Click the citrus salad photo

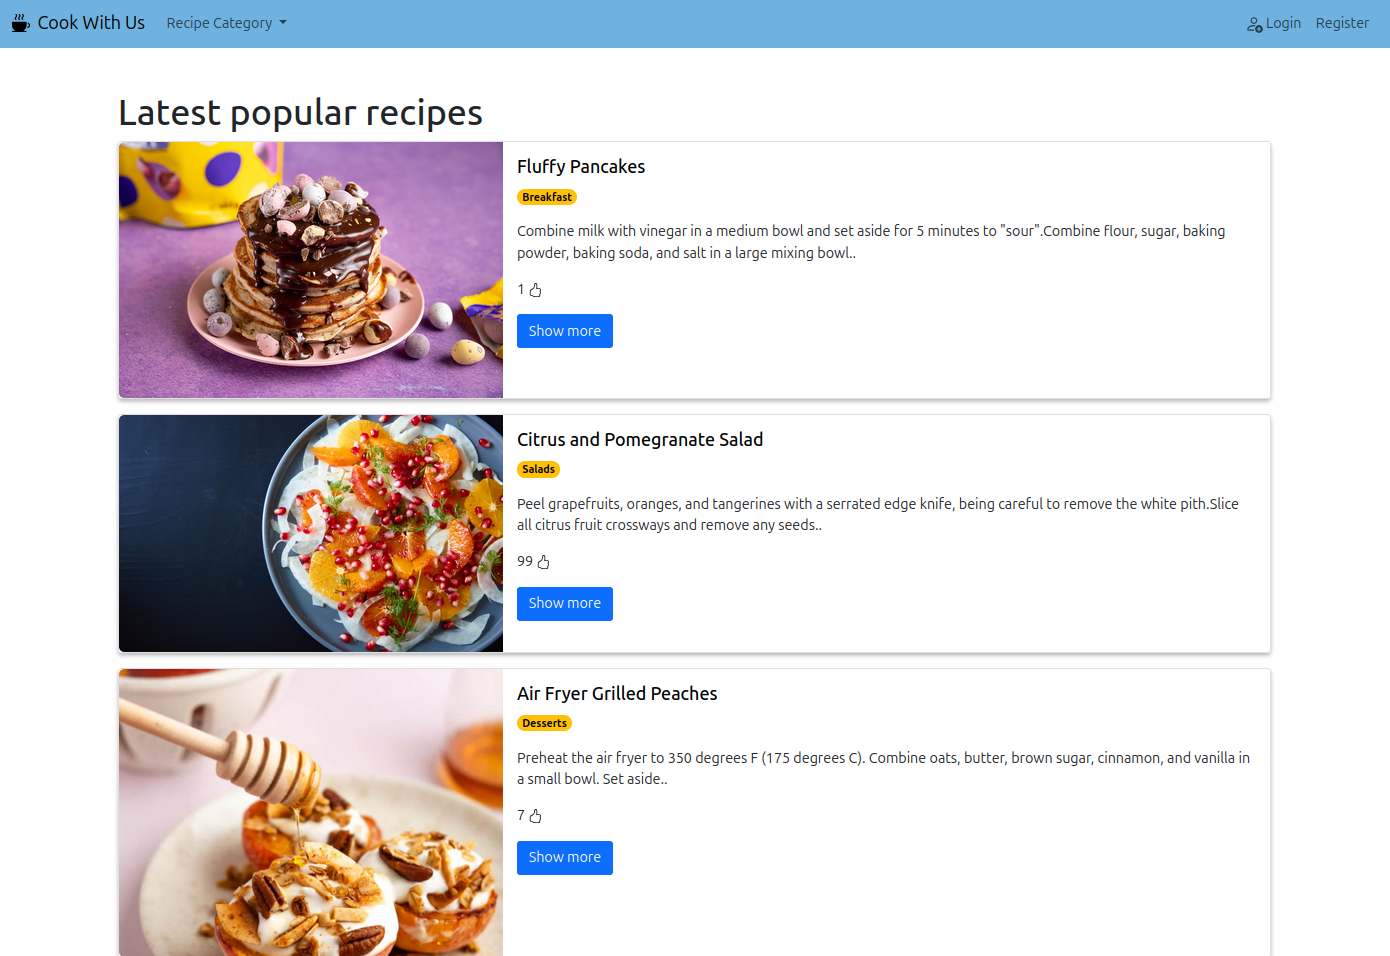311,533
